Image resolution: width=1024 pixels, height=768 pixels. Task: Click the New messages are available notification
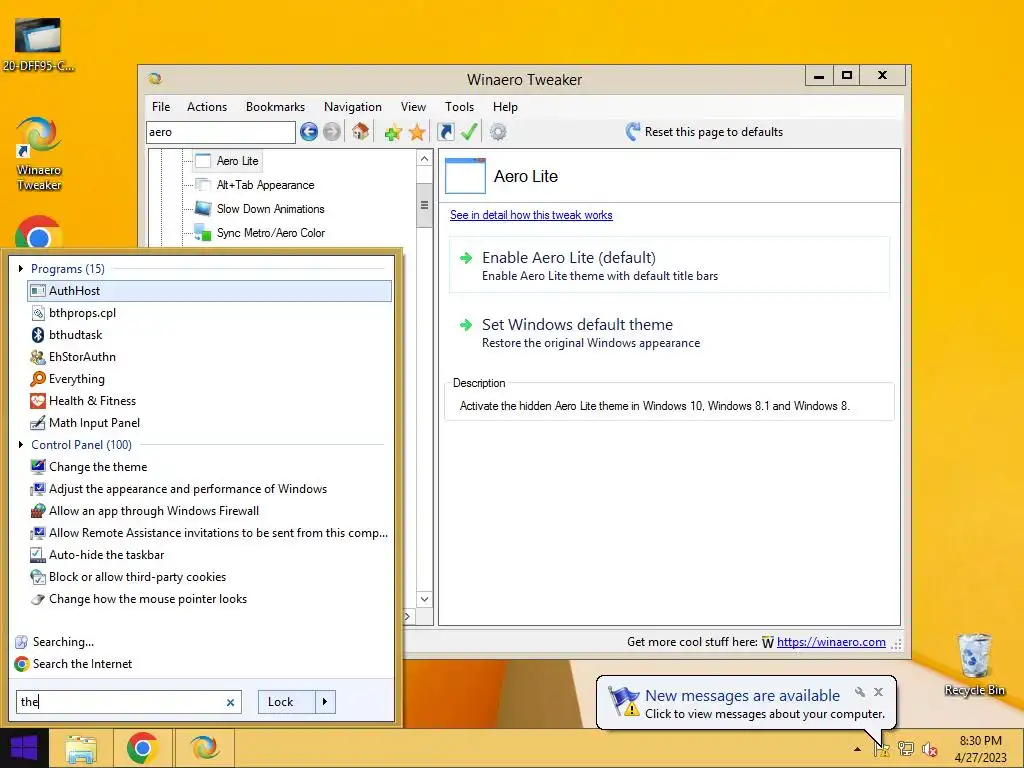tap(746, 703)
